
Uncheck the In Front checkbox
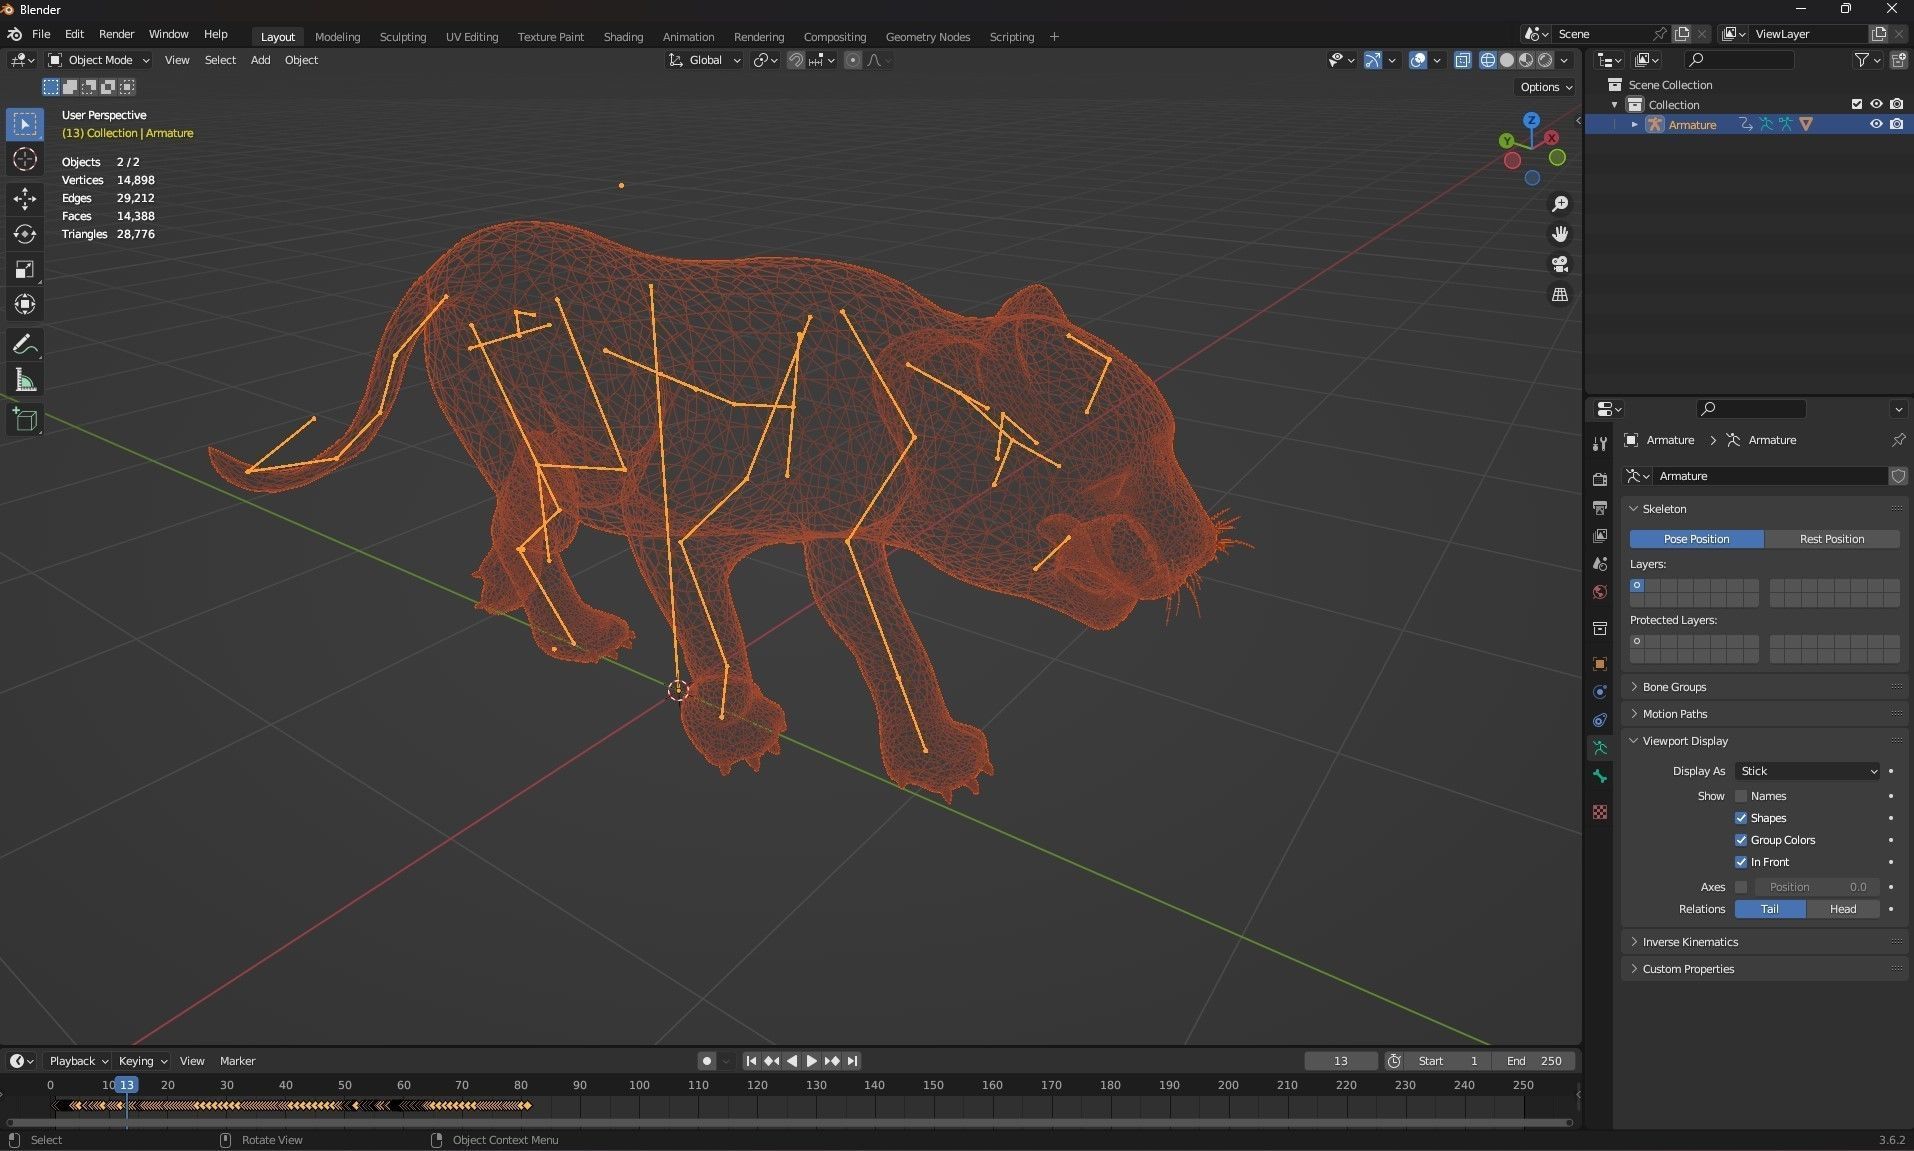click(x=1741, y=862)
